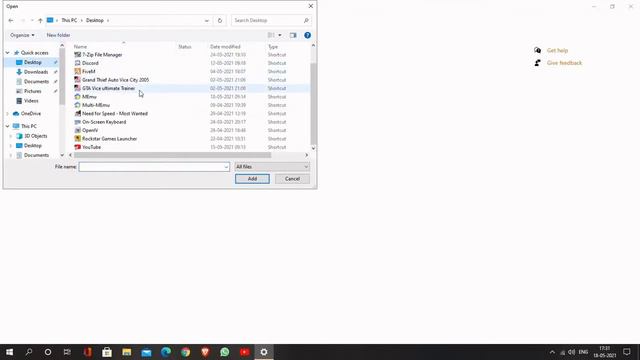This screenshot has width=640, height=360.
Task: Sort by Status column header
Action: coord(184,47)
